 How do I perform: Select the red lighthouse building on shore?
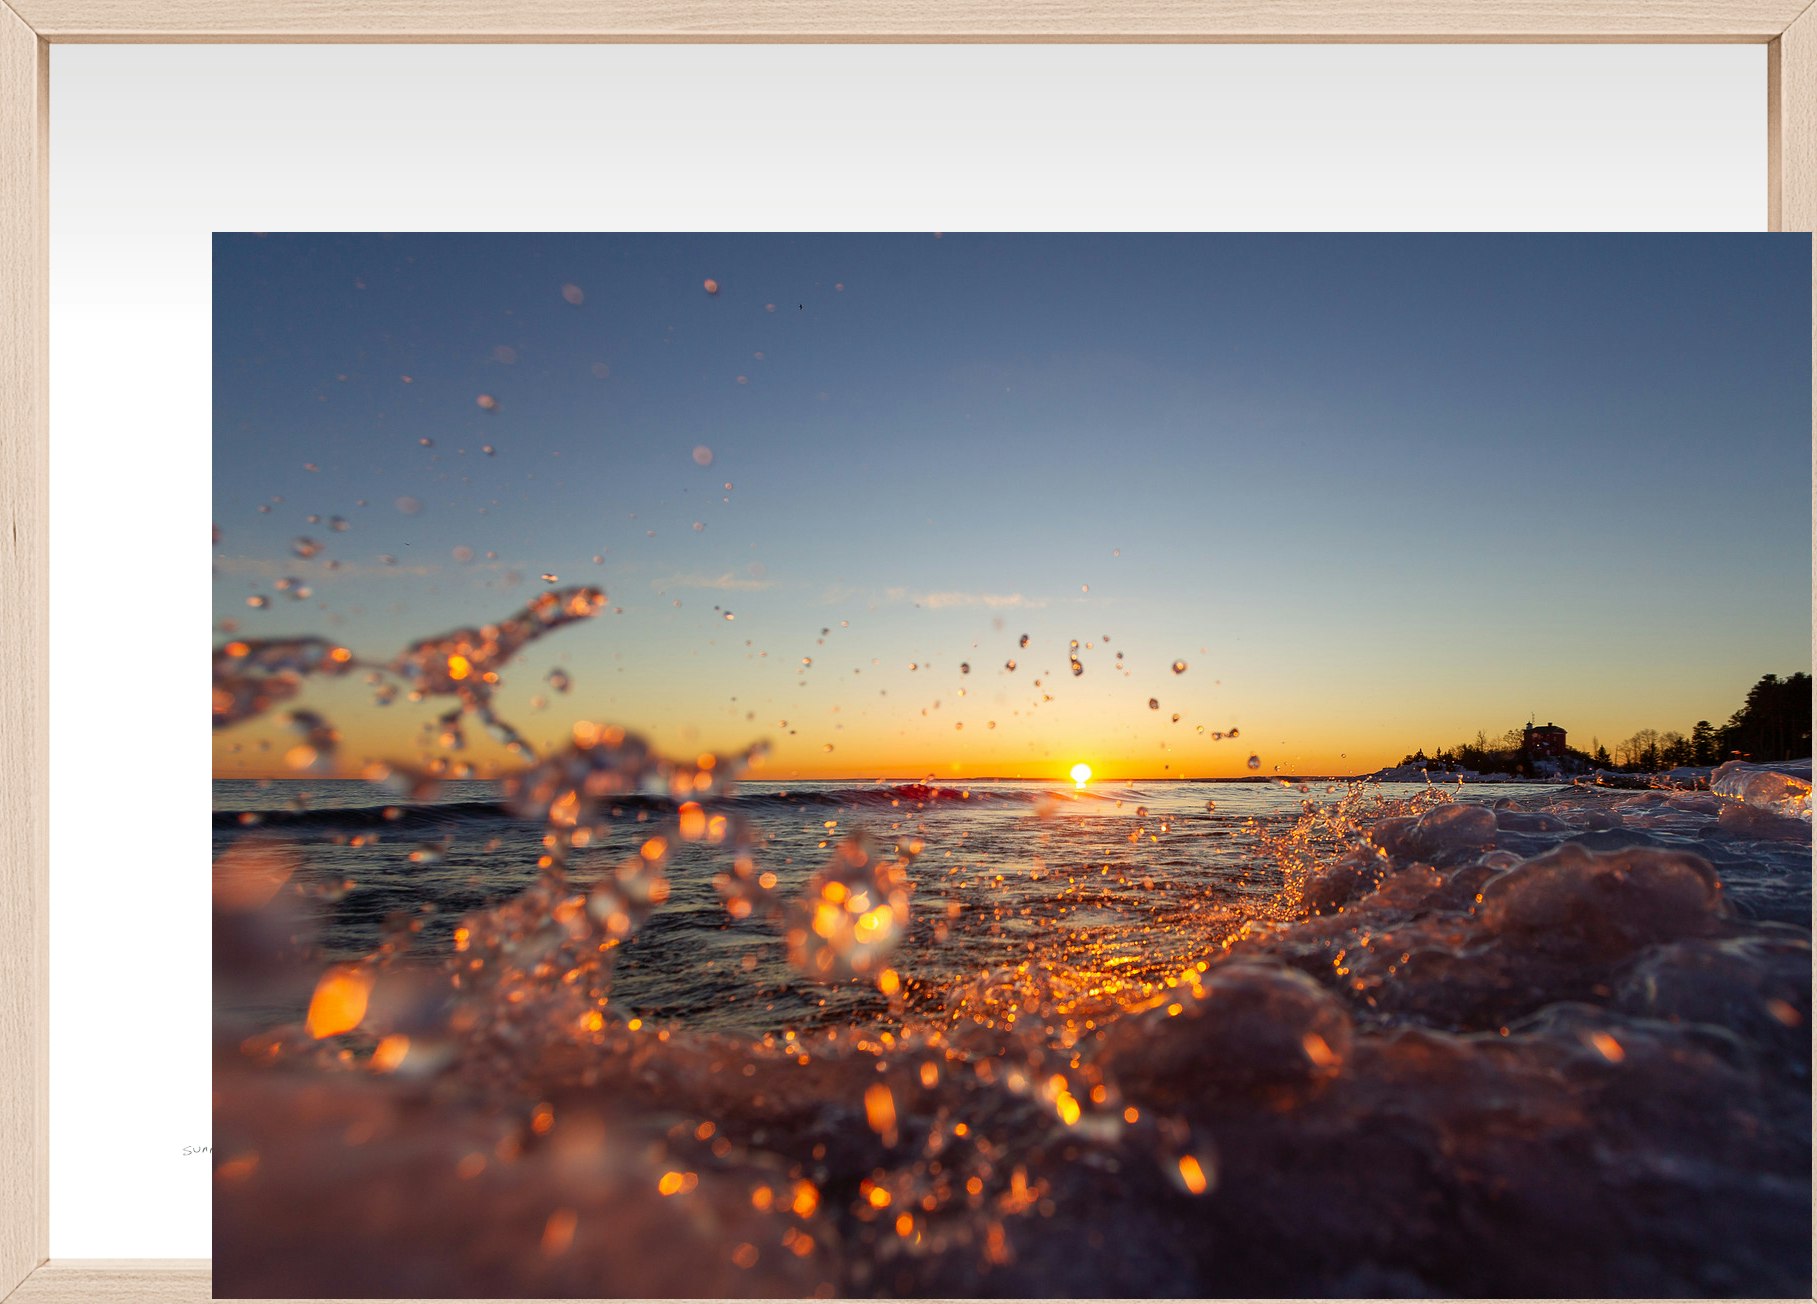tap(1543, 739)
